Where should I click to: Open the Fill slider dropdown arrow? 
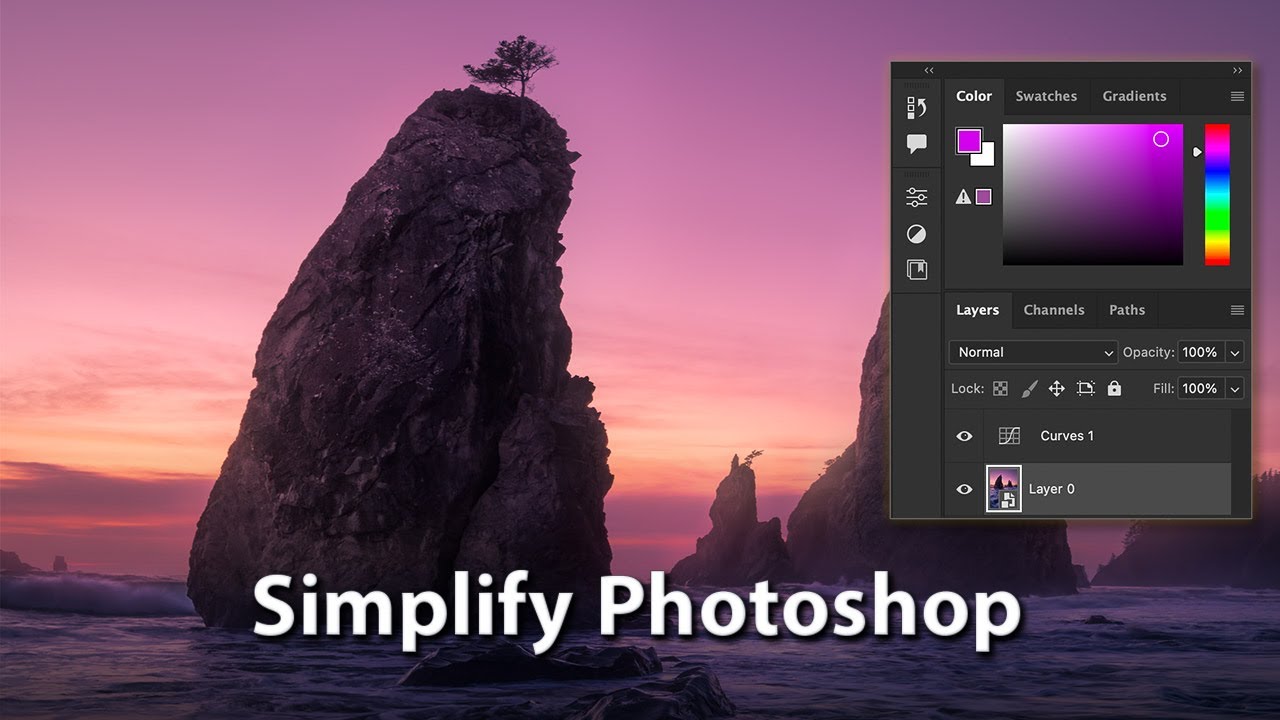(1235, 388)
